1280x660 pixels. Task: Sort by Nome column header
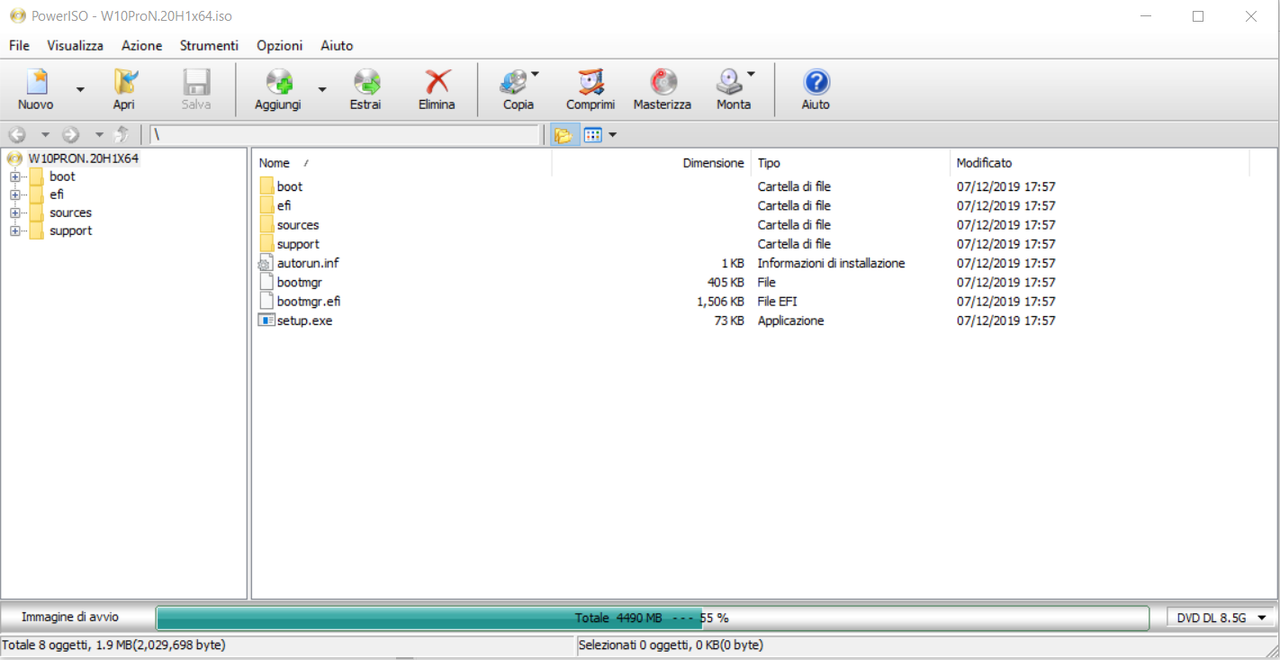pyautogui.click(x=403, y=163)
